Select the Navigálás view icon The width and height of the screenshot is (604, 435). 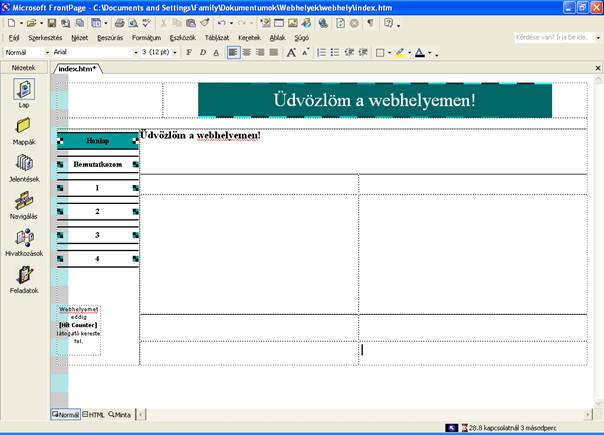point(23,202)
